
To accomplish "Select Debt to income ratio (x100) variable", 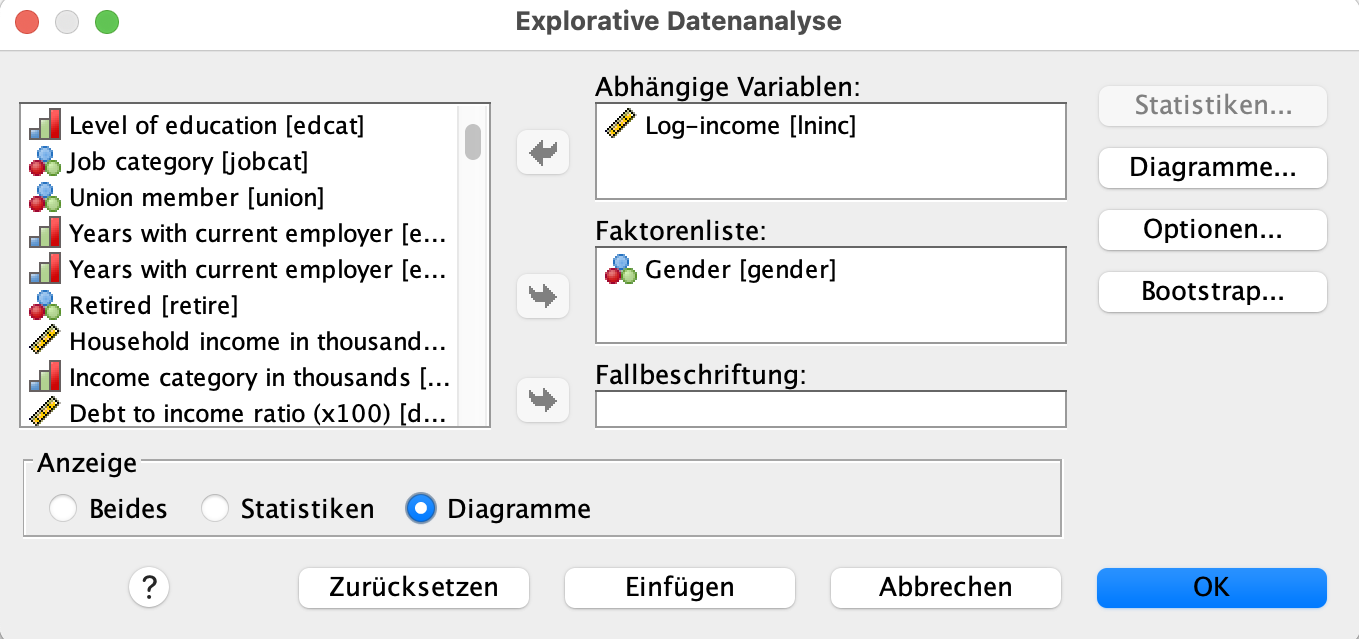I will point(240,413).
